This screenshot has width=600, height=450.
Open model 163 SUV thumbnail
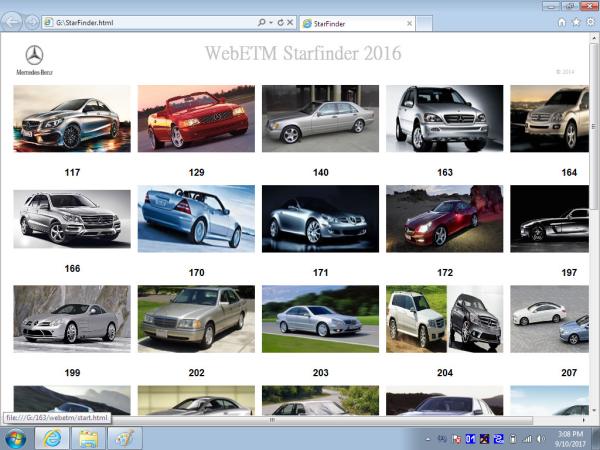coord(445,119)
